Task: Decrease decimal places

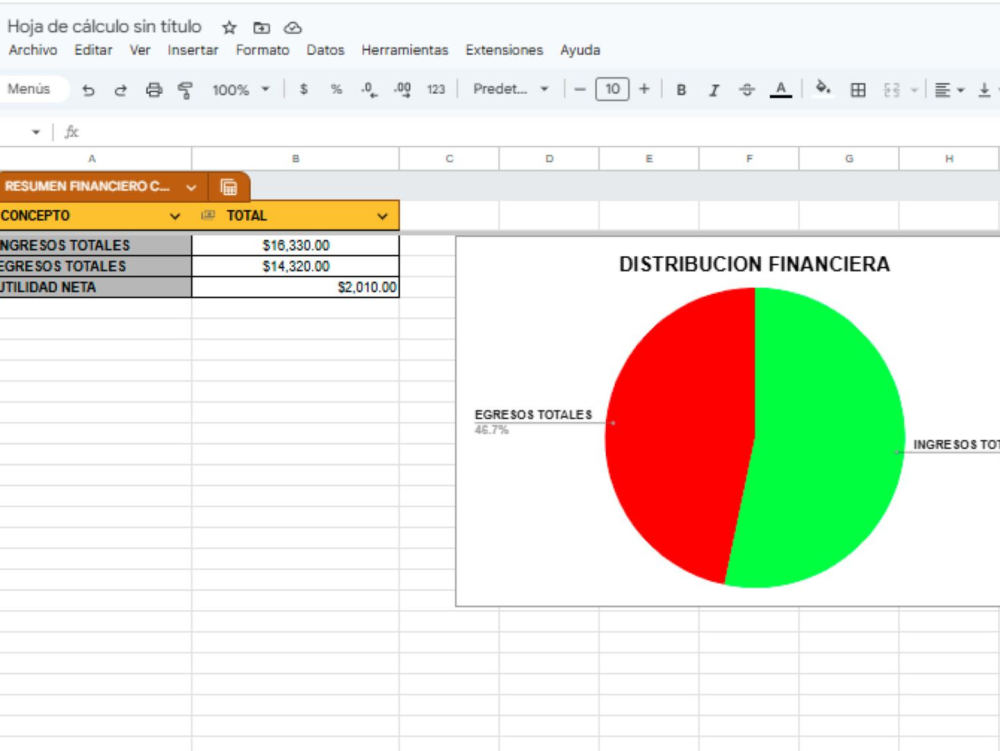Action: point(369,90)
